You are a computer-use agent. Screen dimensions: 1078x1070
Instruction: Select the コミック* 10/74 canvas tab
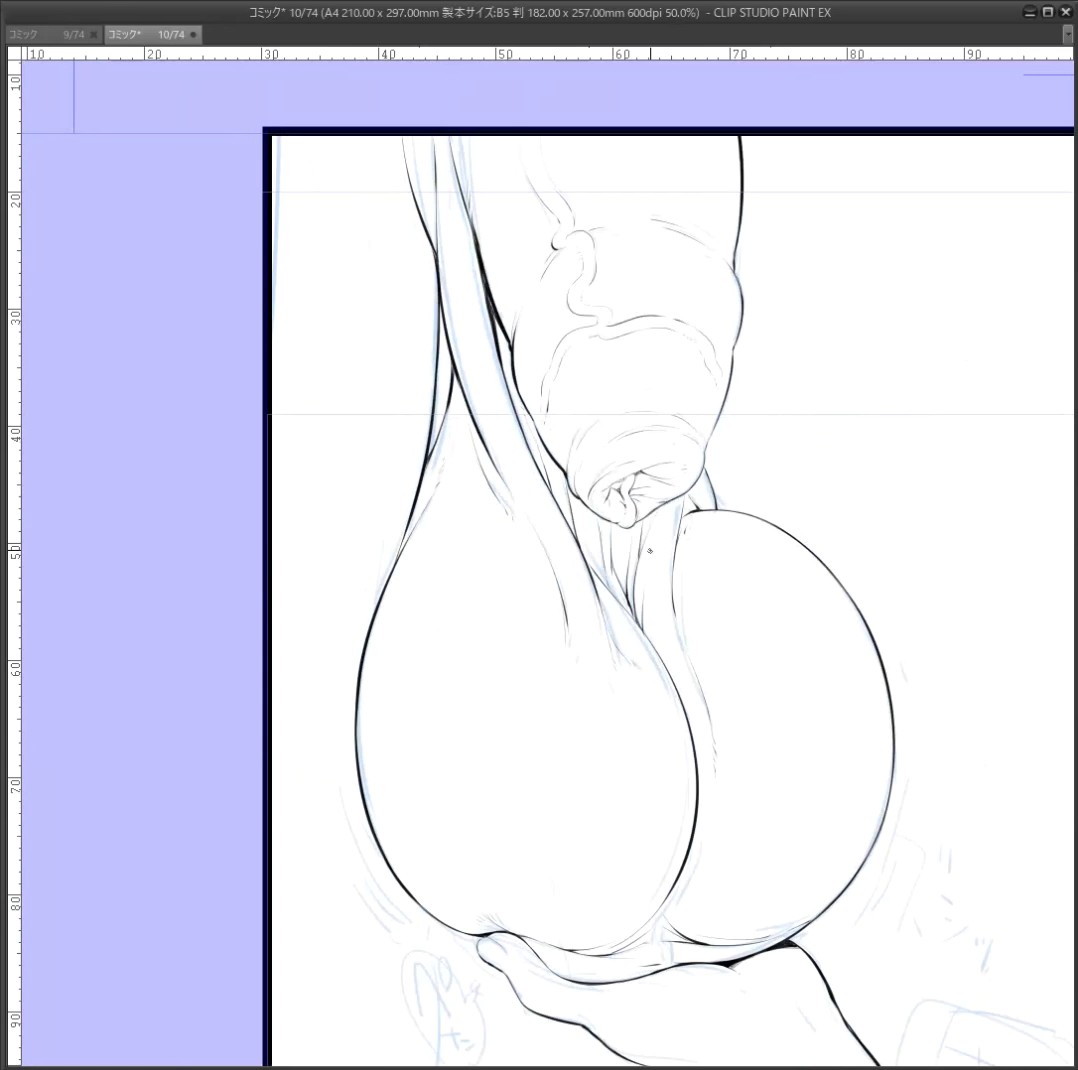tap(146, 34)
